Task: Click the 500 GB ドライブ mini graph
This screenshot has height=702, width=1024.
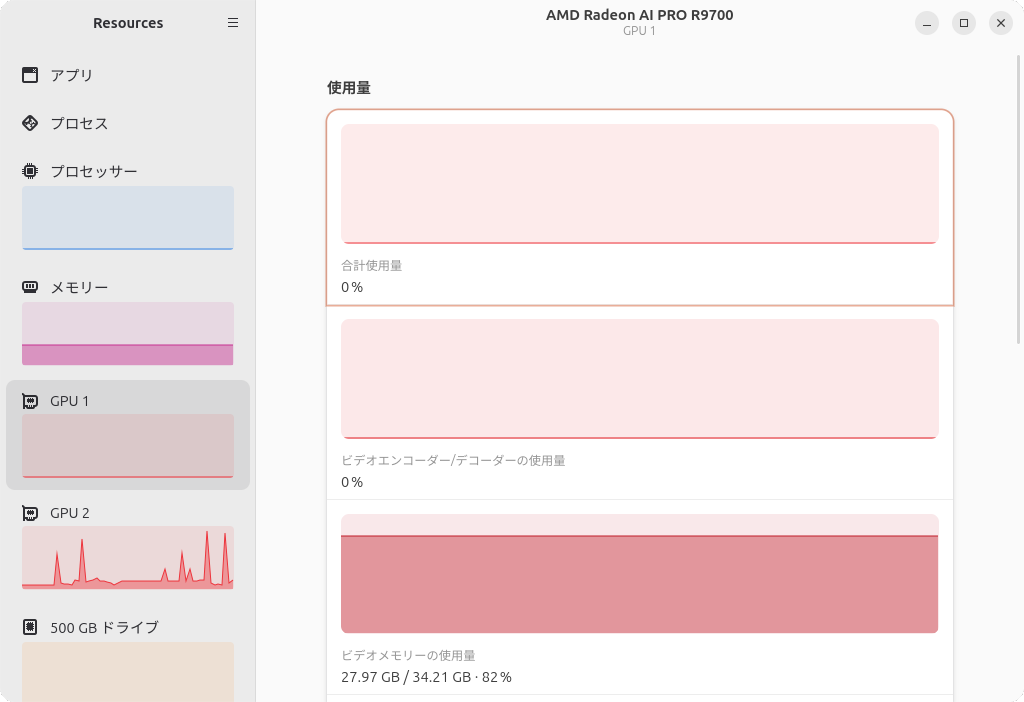Action: coord(128,672)
